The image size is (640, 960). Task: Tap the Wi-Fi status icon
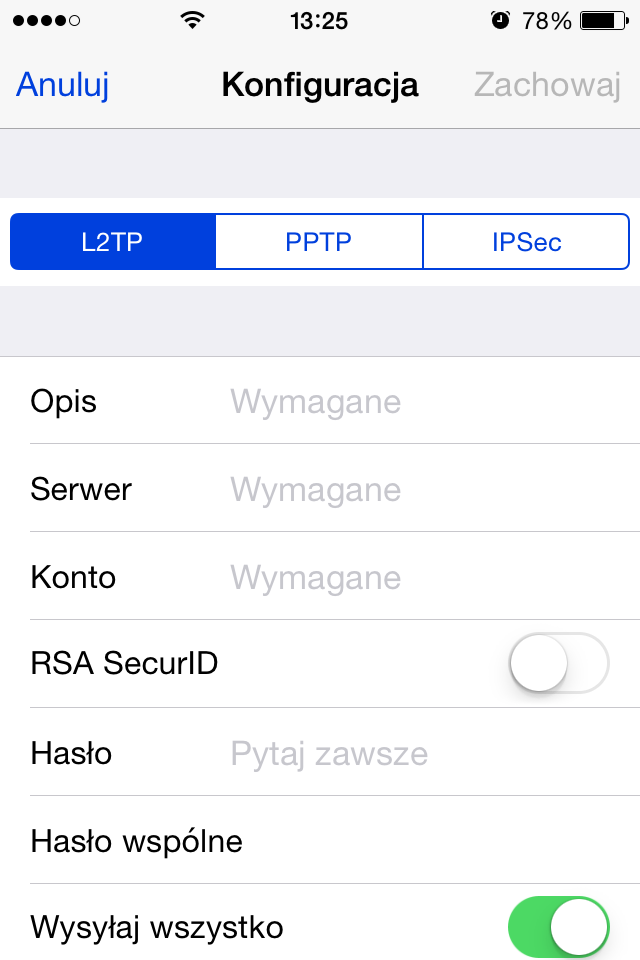pos(192,20)
